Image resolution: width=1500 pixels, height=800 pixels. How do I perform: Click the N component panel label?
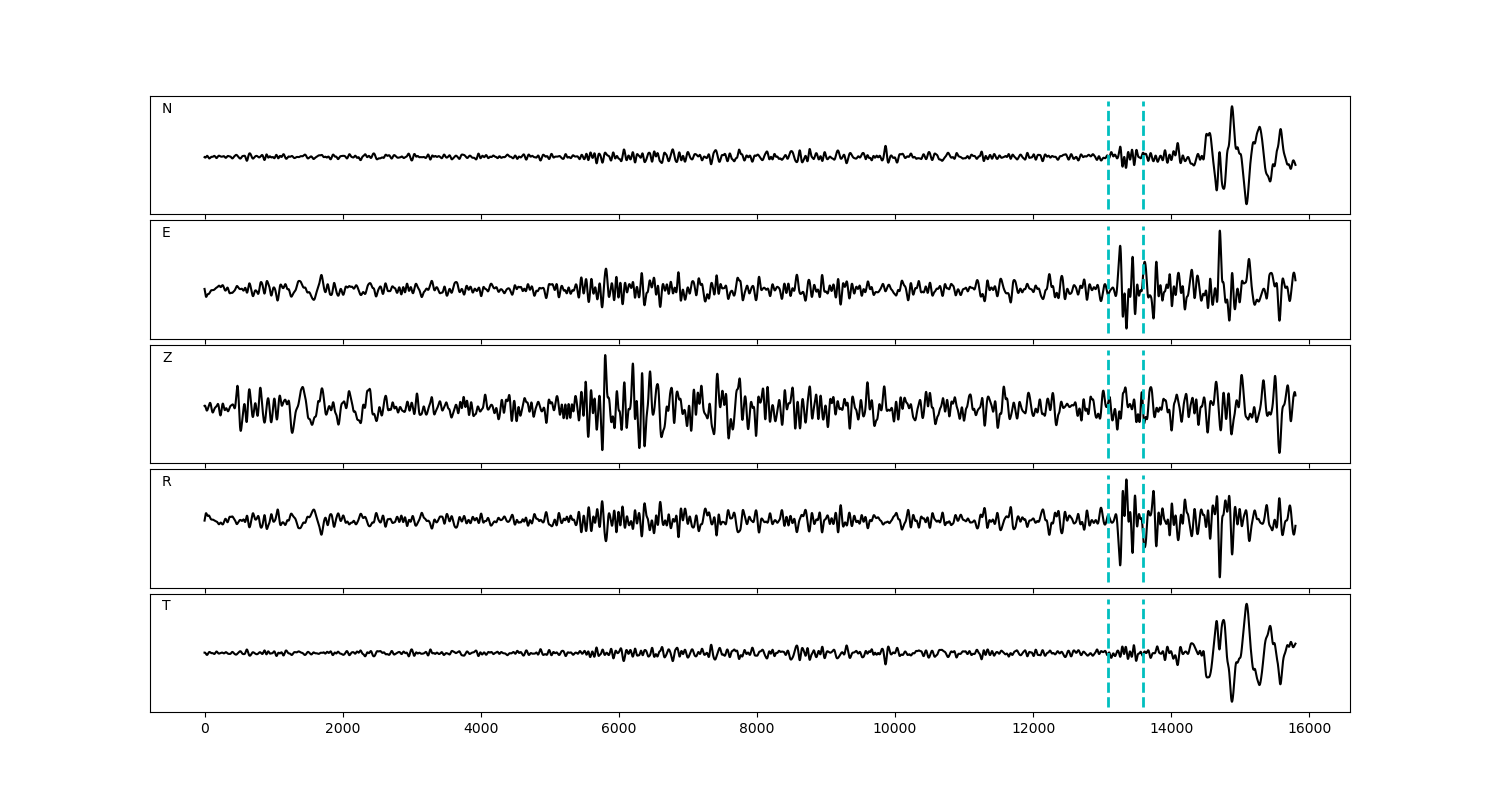167,109
